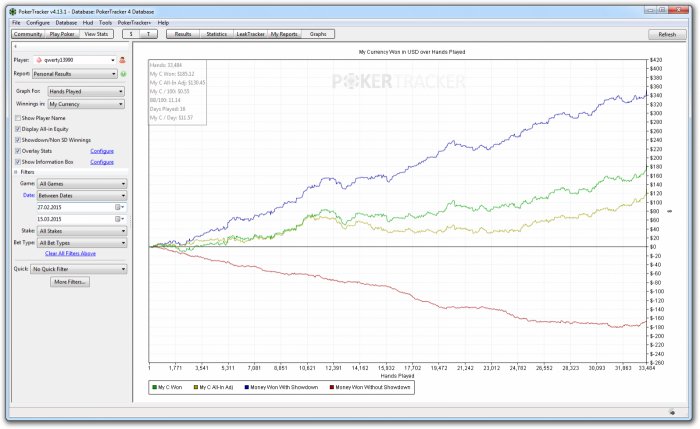Screen dimensions: 700x429
Task: Switch to the Community tab
Action: pos(28,34)
